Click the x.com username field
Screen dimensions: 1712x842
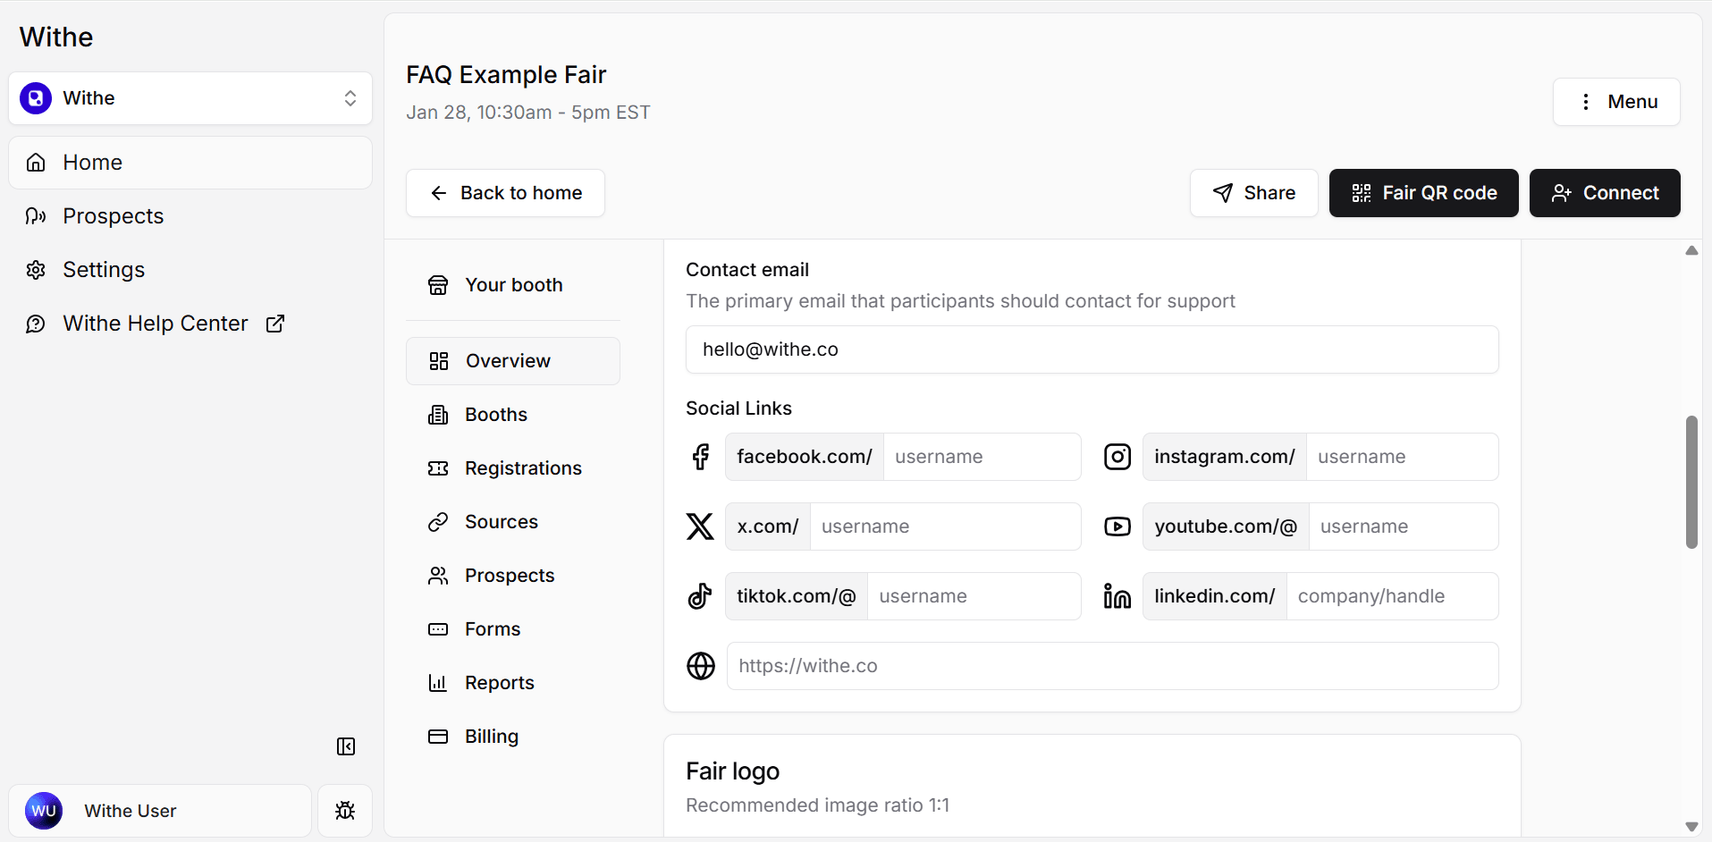coord(945,527)
